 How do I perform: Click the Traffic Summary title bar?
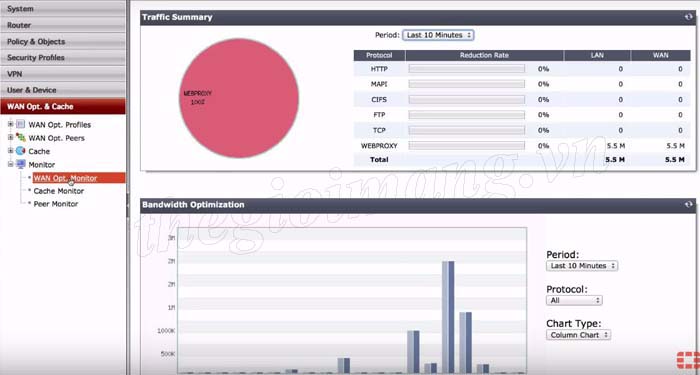point(418,17)
